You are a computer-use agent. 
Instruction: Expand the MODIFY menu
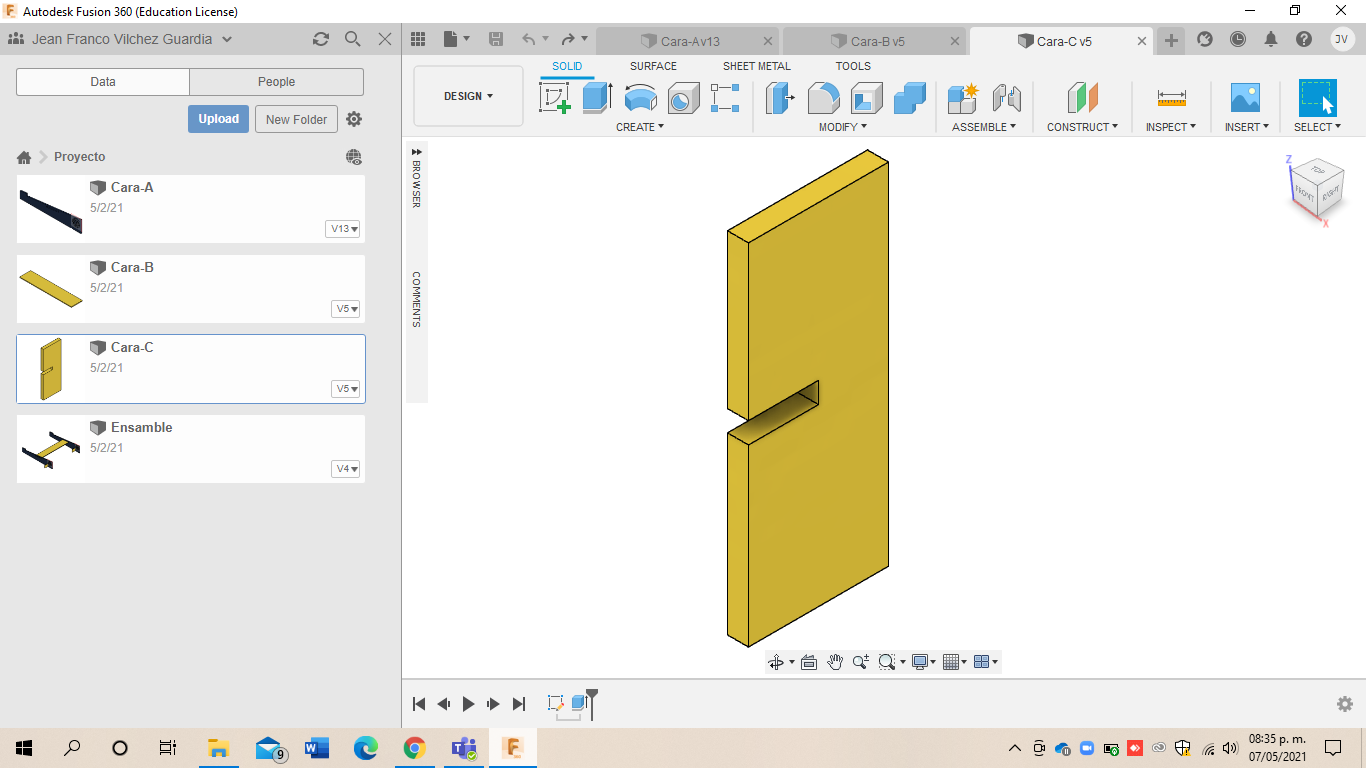tap(843, 127)
